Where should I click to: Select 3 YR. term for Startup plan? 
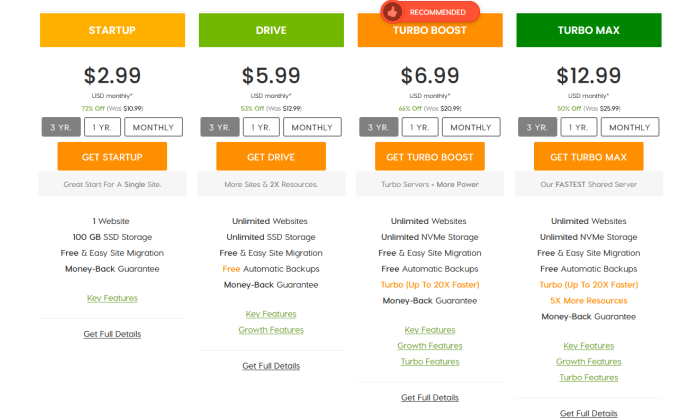click(60, 127)
